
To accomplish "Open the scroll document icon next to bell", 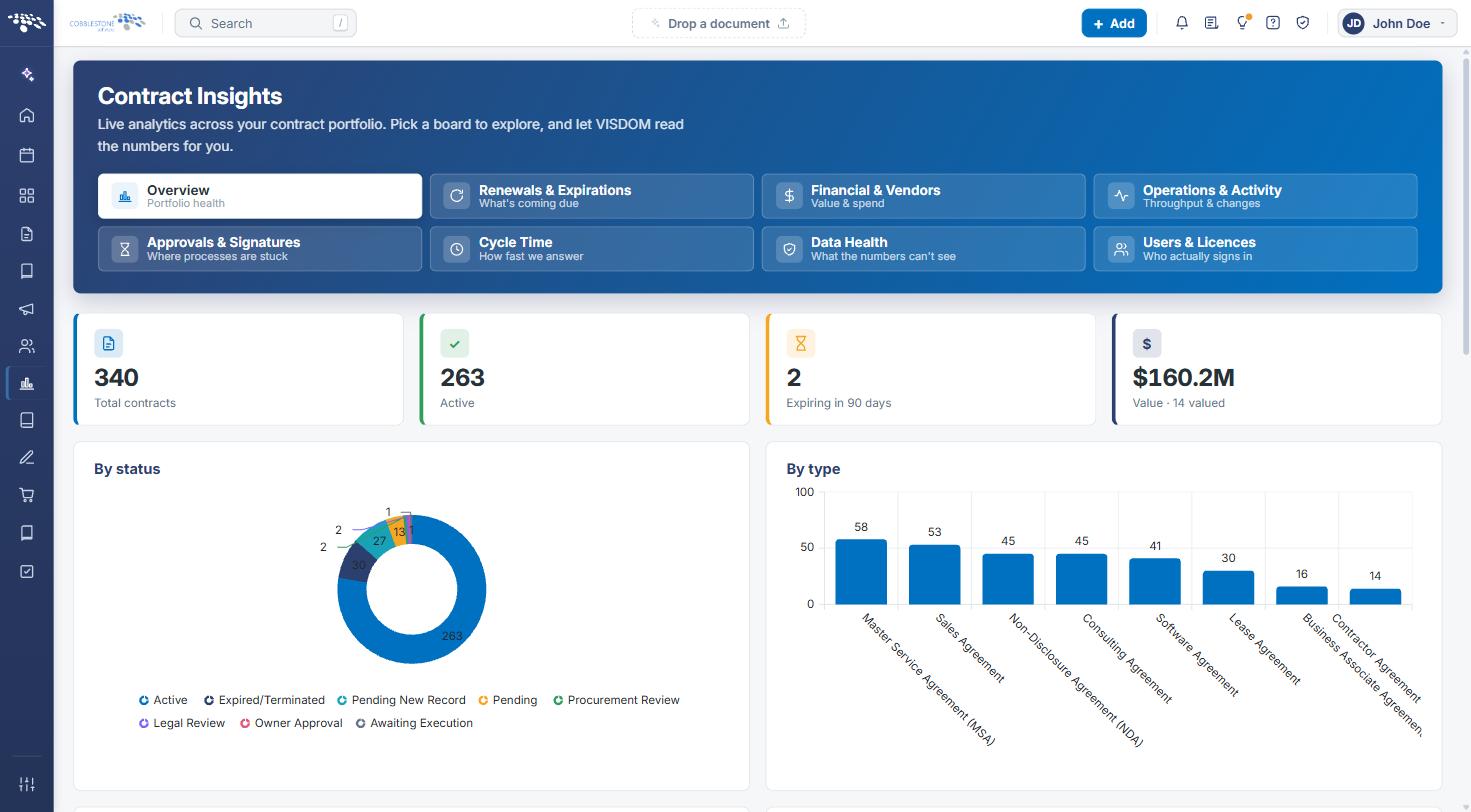I will coord(1211,23).
